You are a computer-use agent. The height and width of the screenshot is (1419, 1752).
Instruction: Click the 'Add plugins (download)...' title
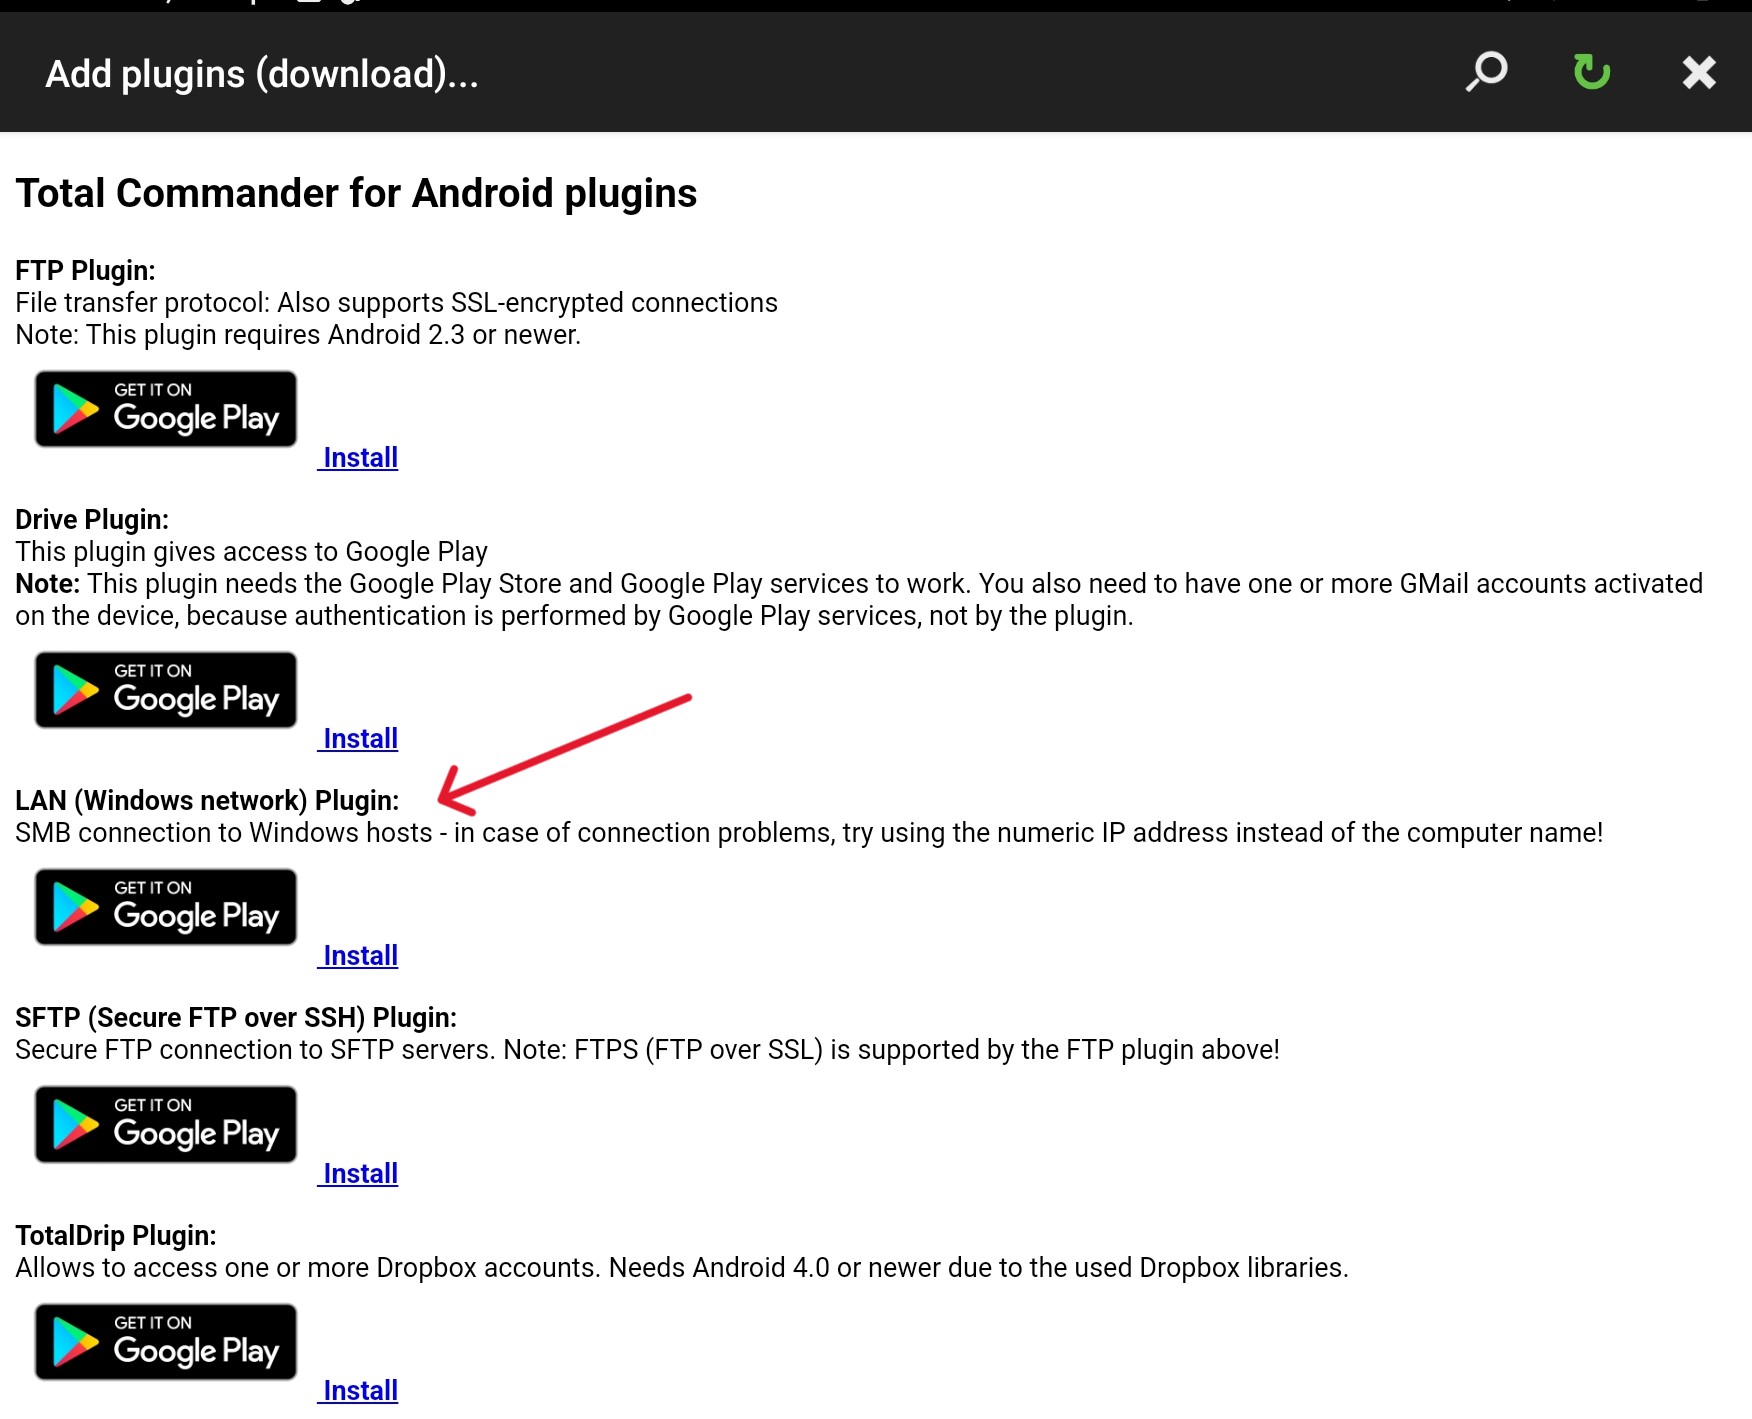(262, 74)
